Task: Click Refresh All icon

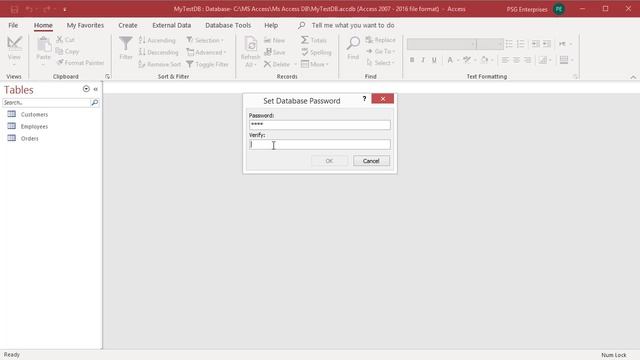Action: (250, 44)
